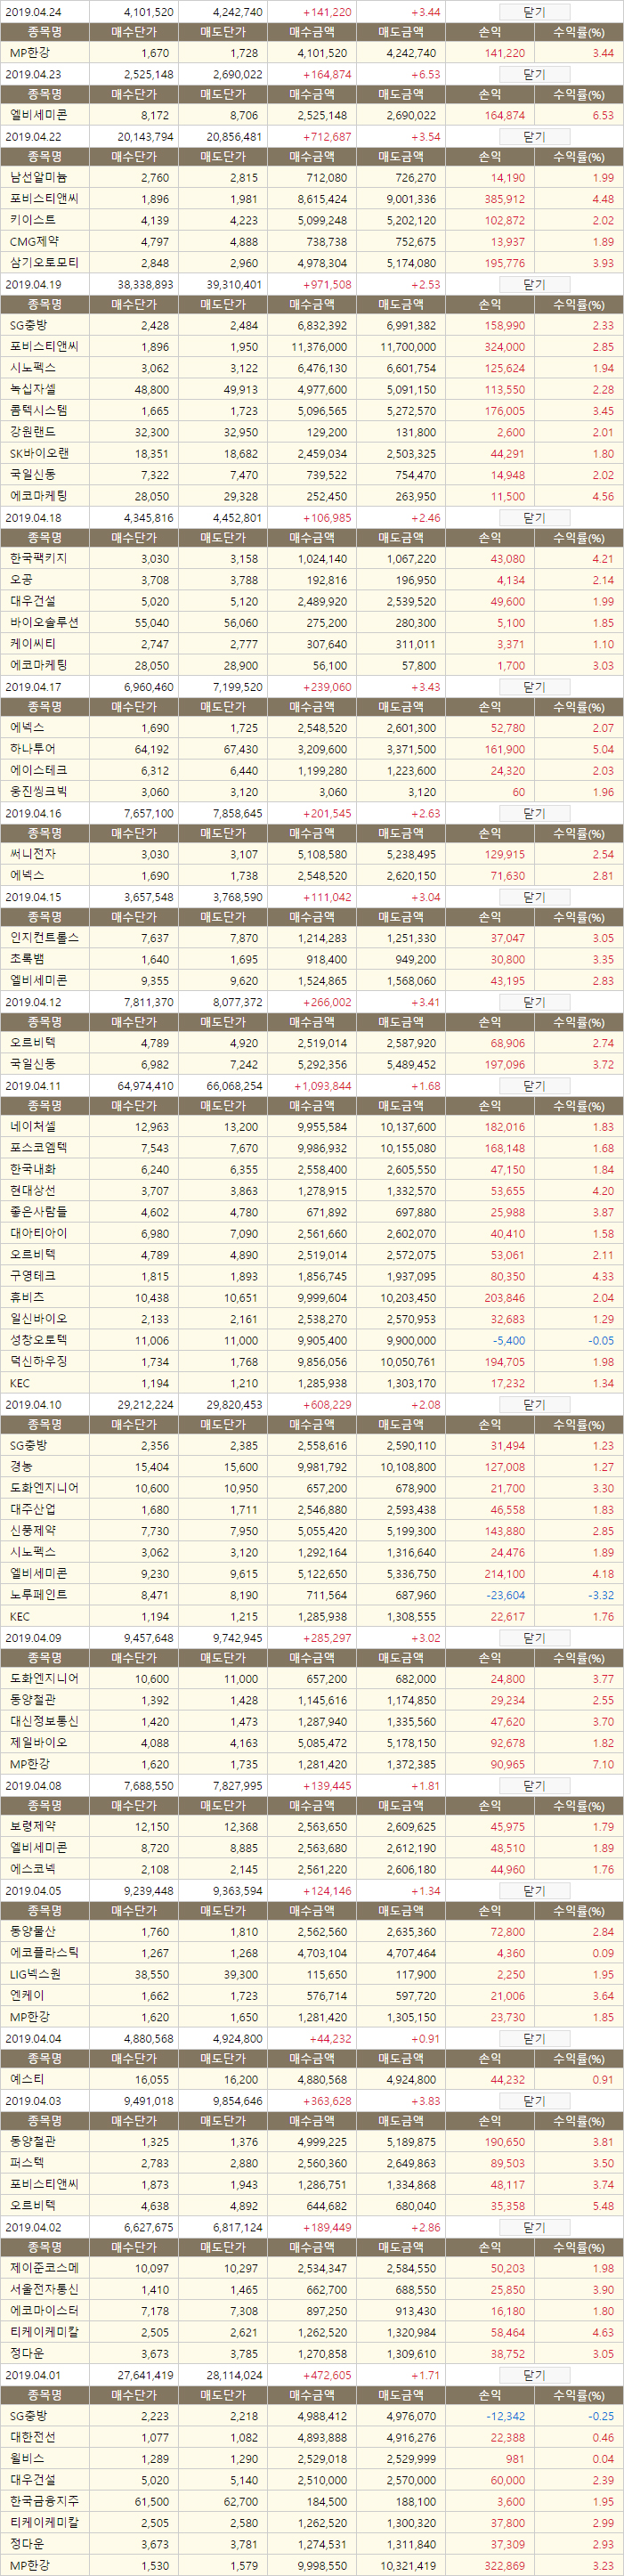Image resolution: width=624 pixels, height=2576 pixels.
Task: Select the 한국팩키지 row
Action: [312, 559]
